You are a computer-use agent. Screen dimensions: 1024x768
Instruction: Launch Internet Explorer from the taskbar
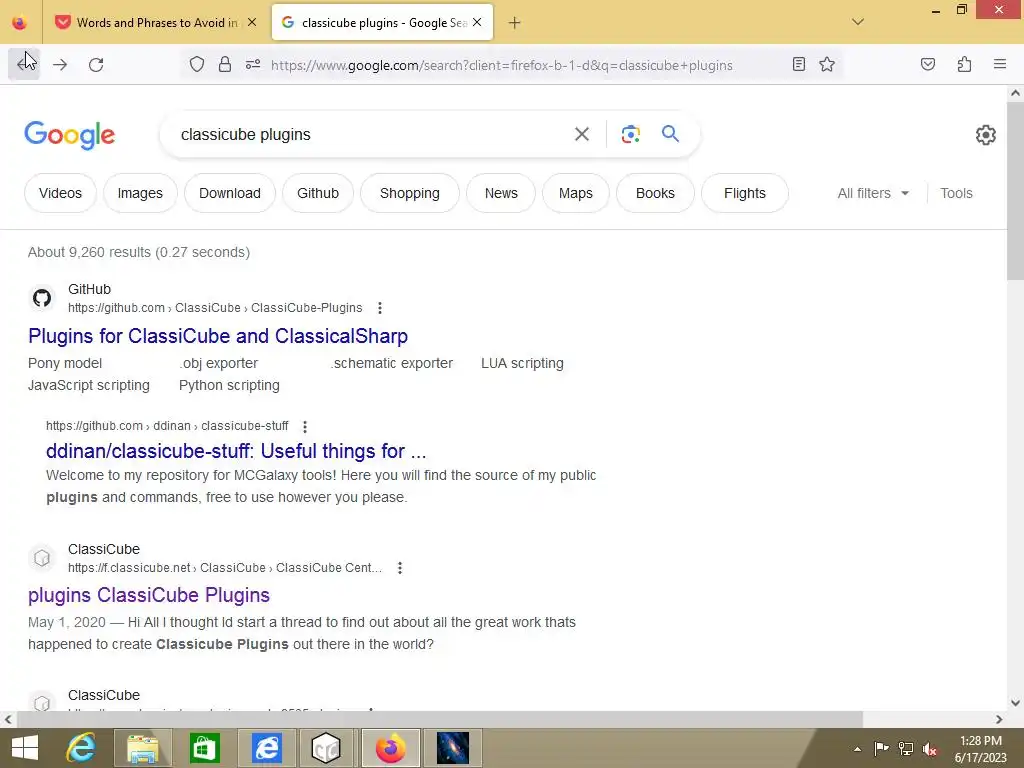[x=81, y=748]
